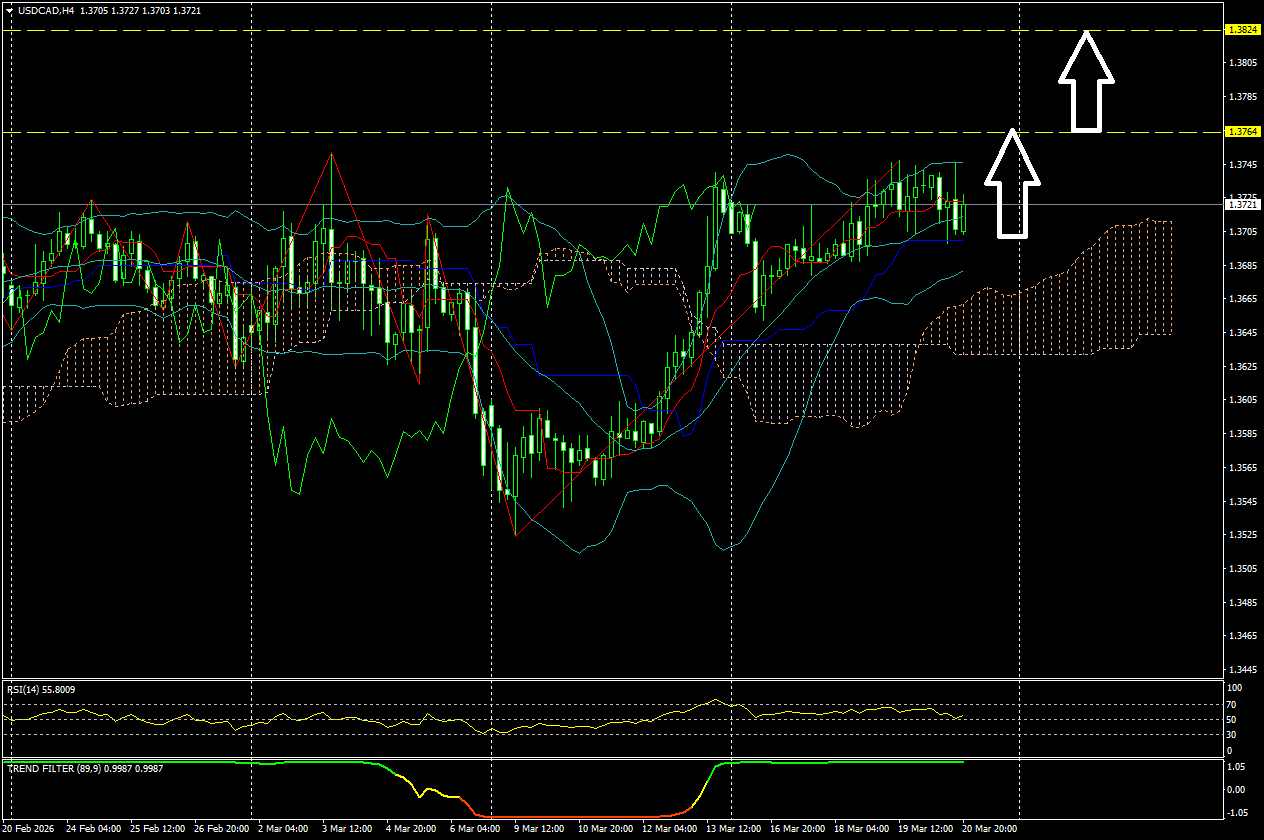
Task: Click the 1.3645 price axis label
Action: (1242, 333)
